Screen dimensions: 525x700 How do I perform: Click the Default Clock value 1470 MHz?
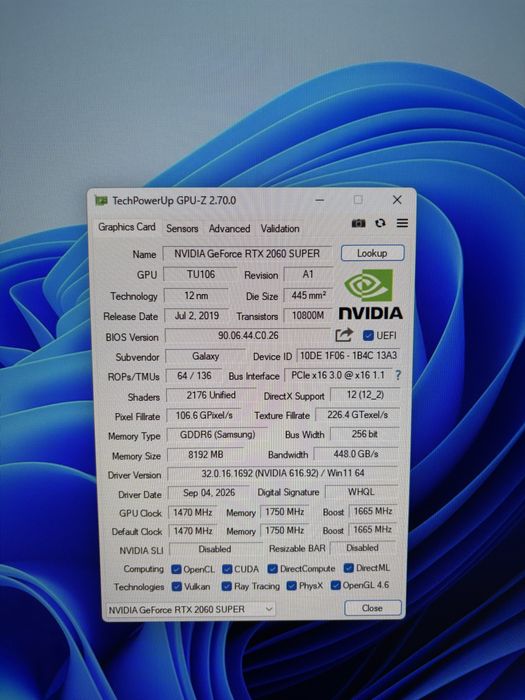[192, 531]
